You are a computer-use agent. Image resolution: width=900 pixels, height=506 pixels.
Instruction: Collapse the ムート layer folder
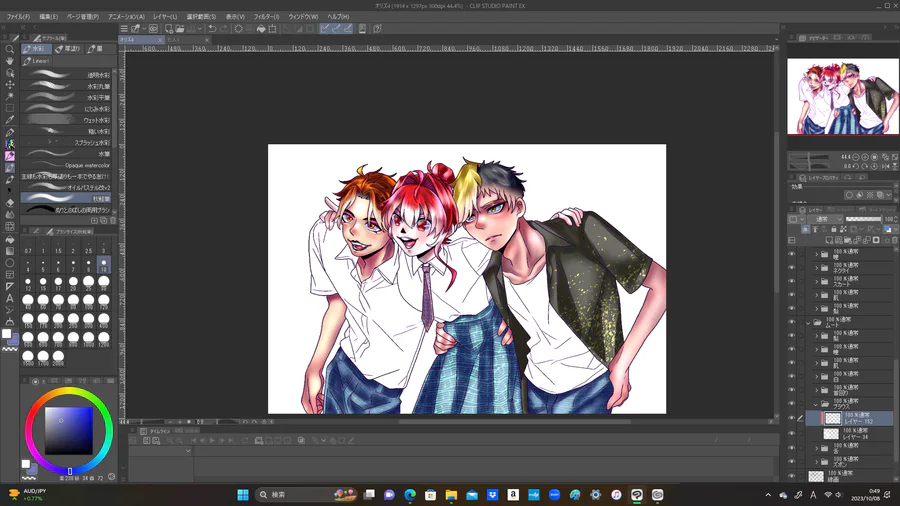pyautogui.click(x=808, y=323)
